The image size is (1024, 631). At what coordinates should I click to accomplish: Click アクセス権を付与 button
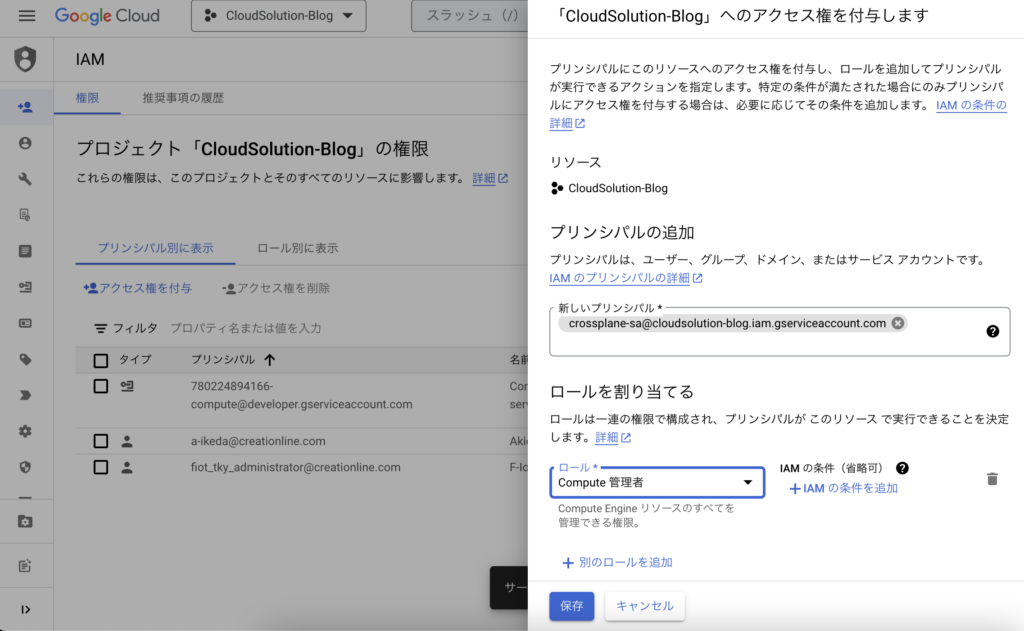pyautogui.click(x=137, y=288)
